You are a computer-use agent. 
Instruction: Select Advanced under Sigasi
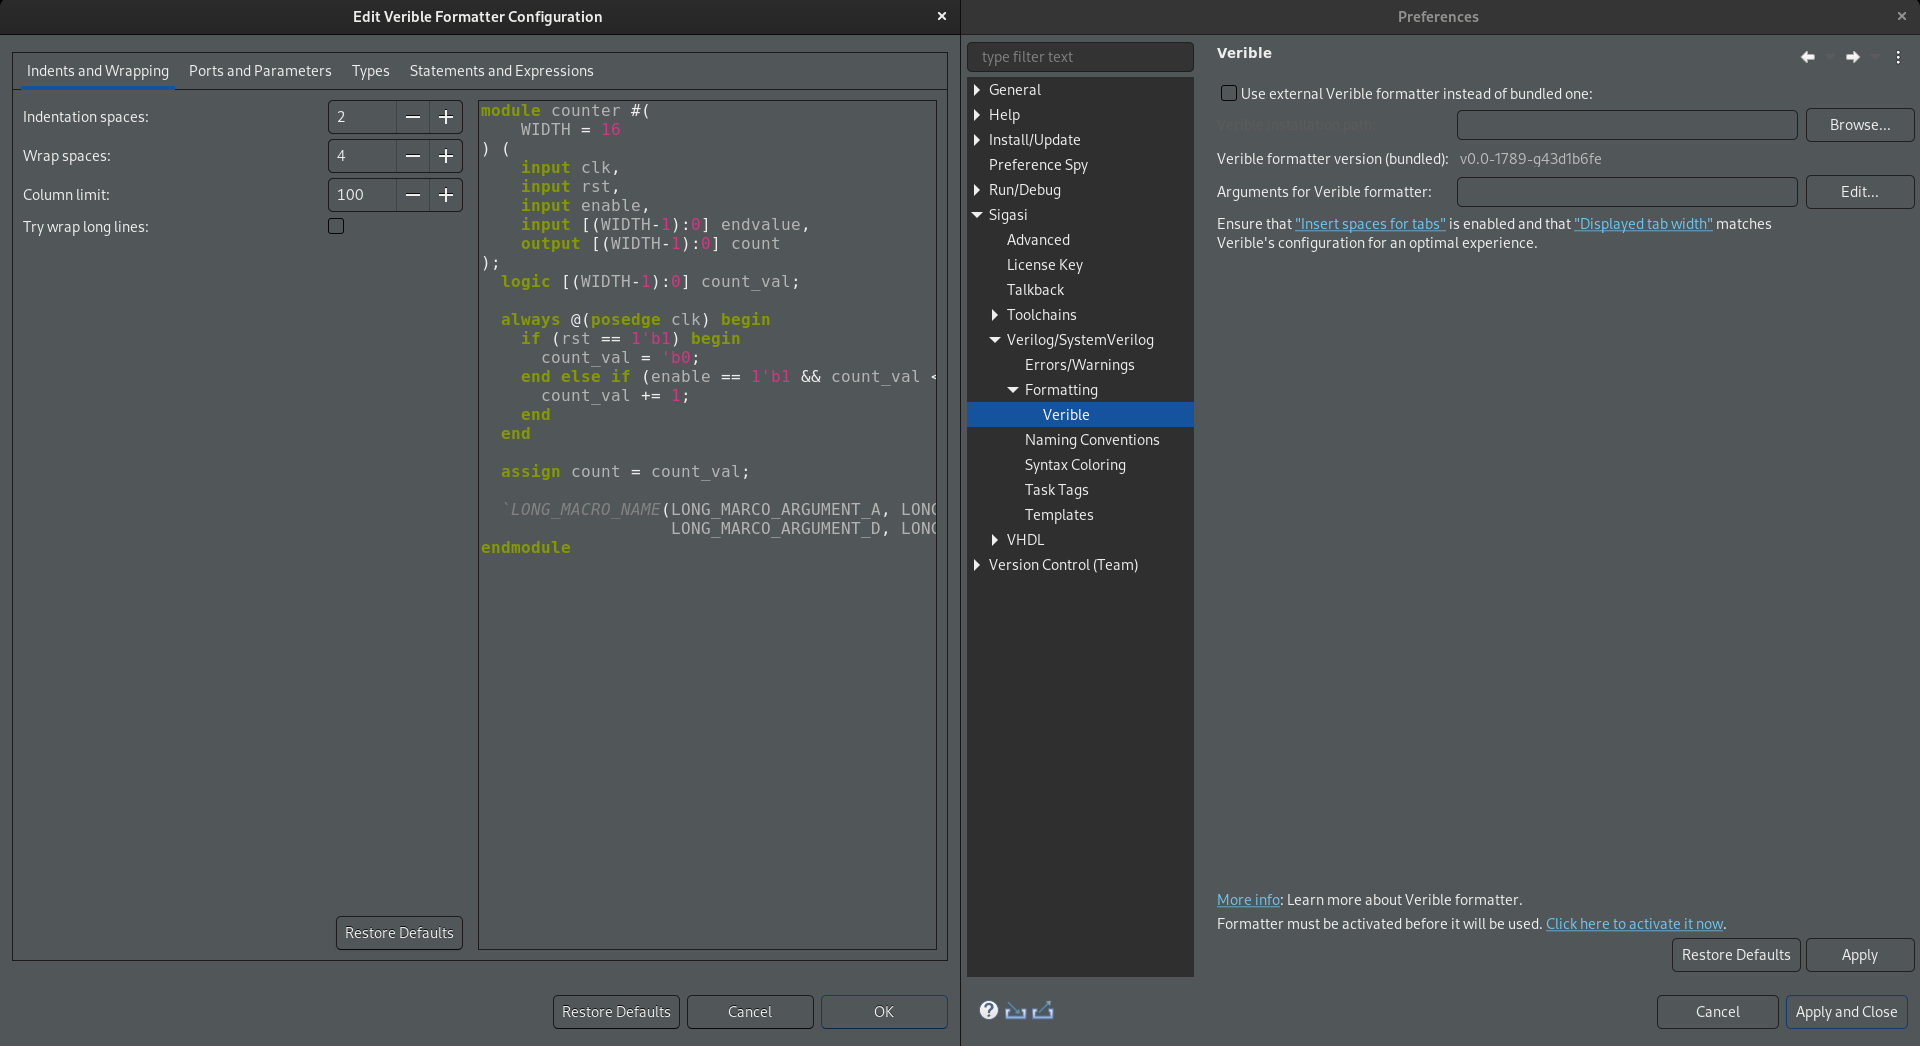point(1038,240)
